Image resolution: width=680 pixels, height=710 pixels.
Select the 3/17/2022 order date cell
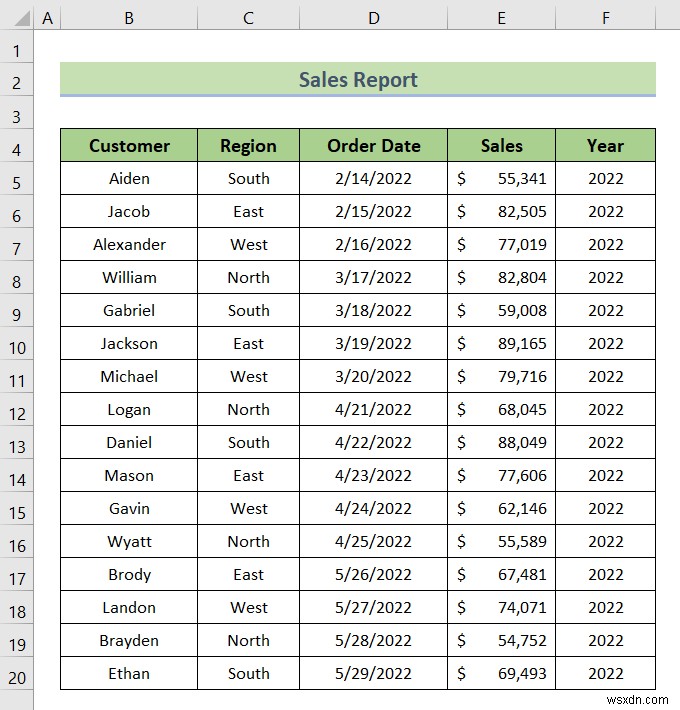point(373,278)
